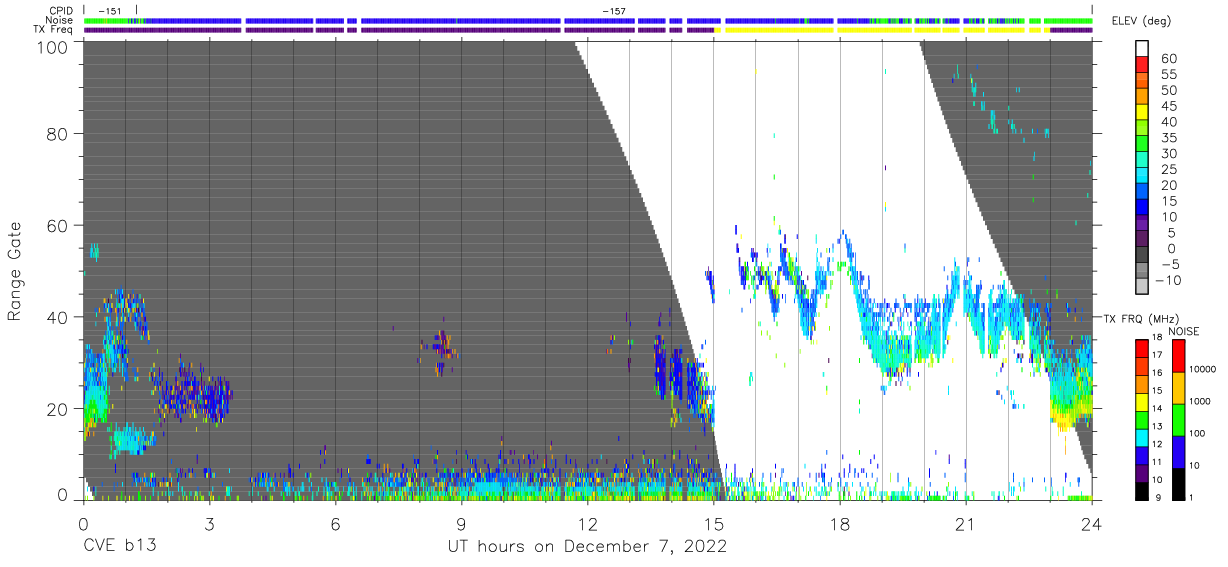Image resolution: width=1228 pixels, height=567 pixels.
Task: Click the 'Noise' row label at top left
Action: point(58,20)
